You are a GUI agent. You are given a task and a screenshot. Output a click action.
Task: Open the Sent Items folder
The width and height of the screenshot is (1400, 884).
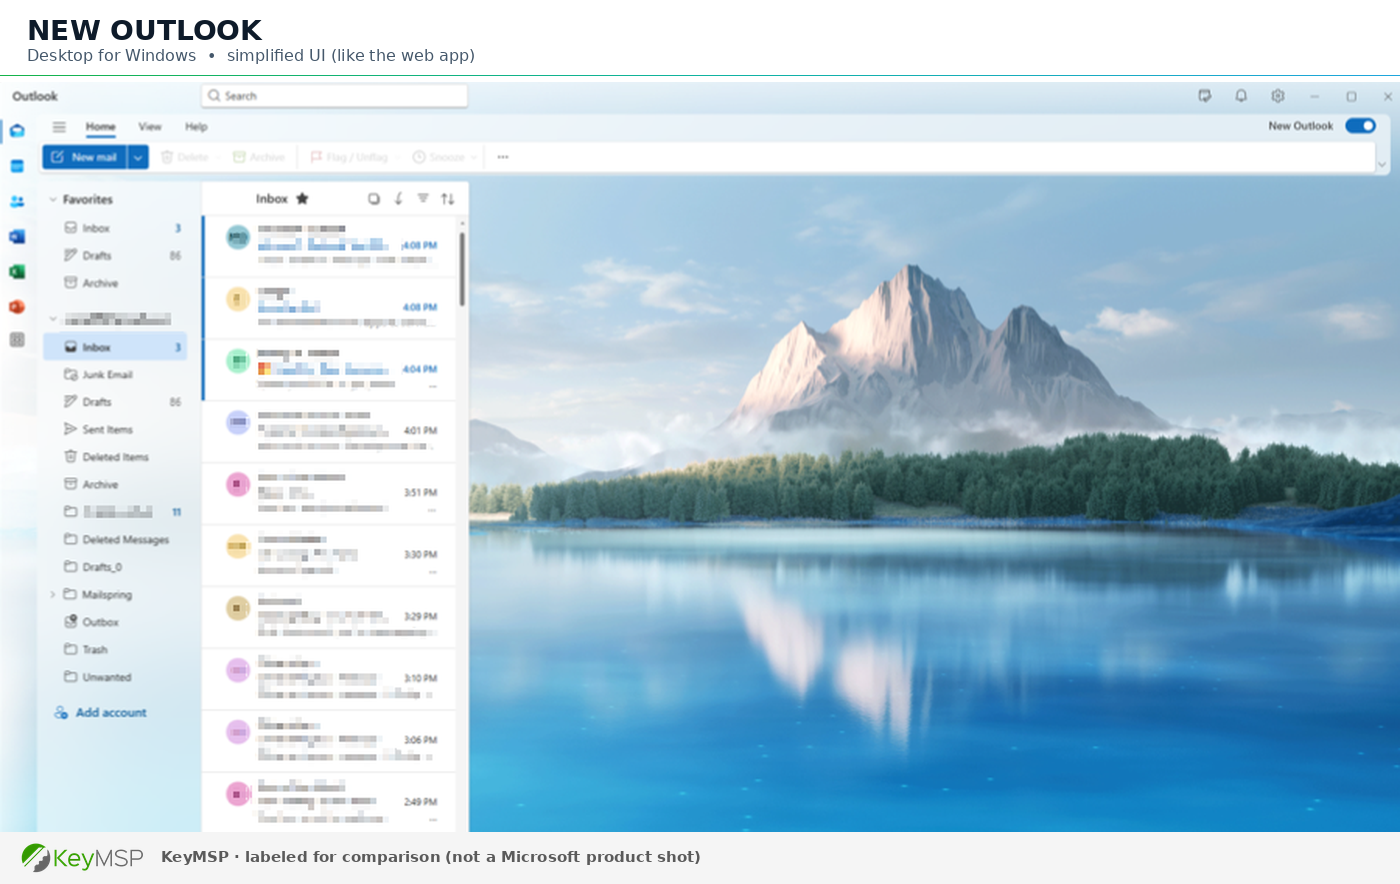115,429
